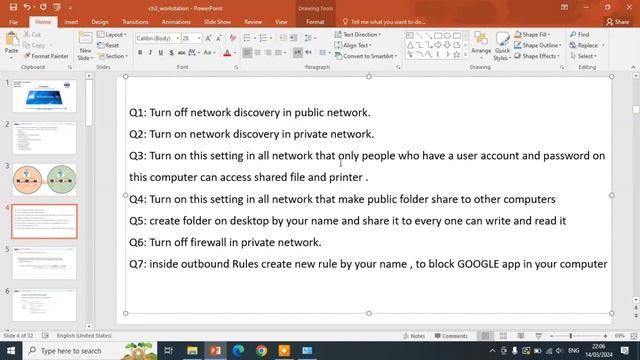Select star shape in gallery
This screenshot has width=640, height=360.
pos(457,54)
